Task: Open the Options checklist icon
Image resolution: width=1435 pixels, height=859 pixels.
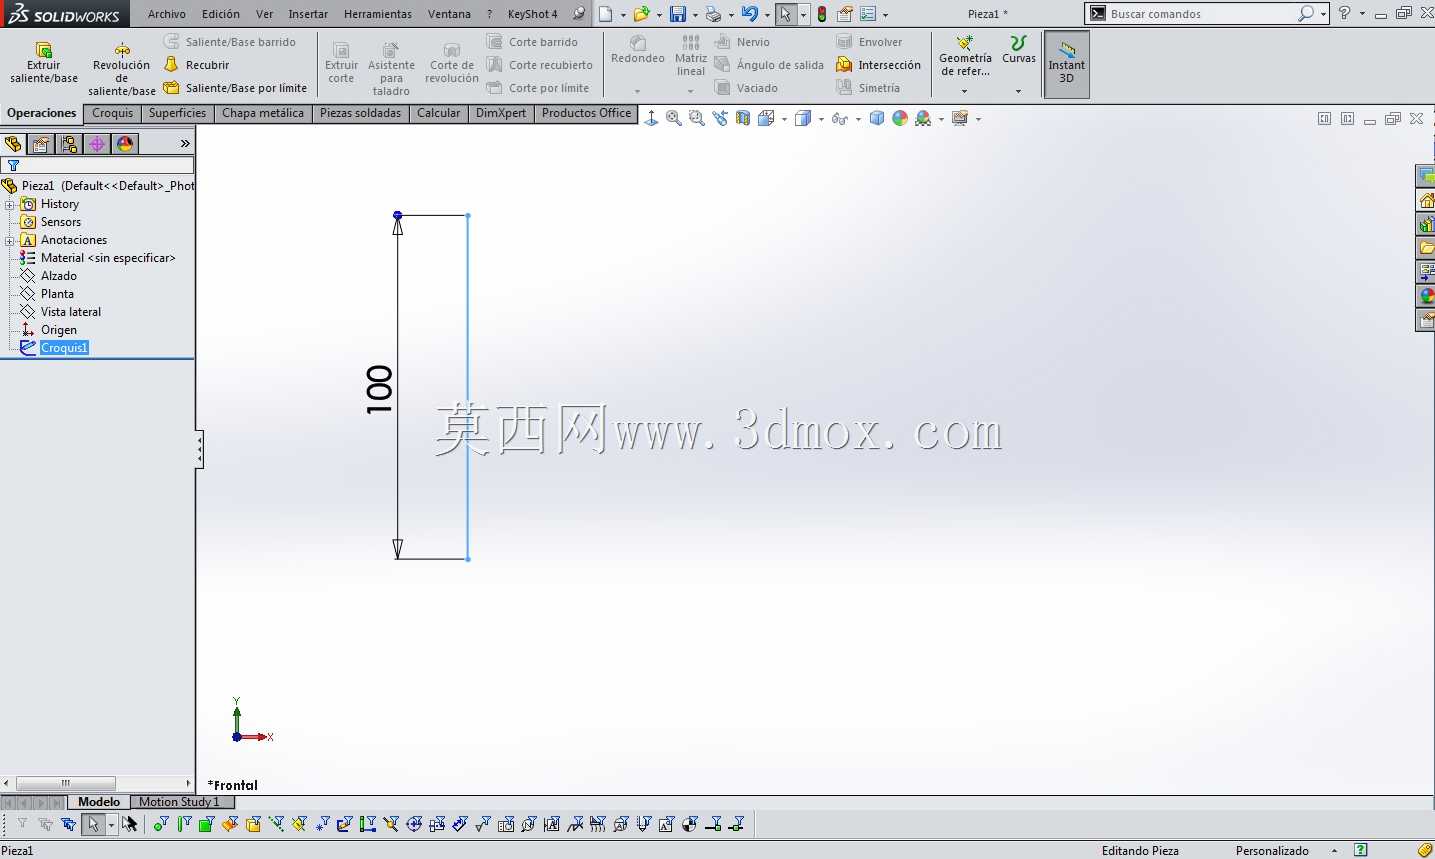Action: [868, 14]
